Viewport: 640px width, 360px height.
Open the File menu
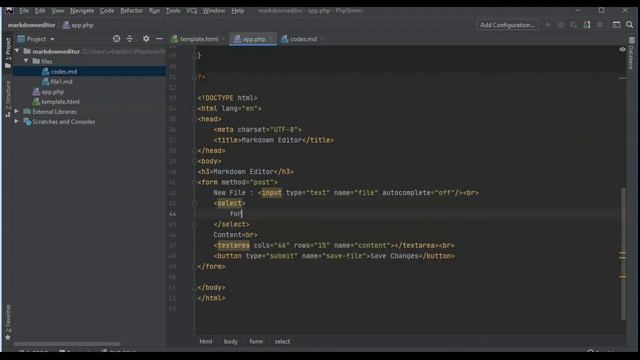24,11
